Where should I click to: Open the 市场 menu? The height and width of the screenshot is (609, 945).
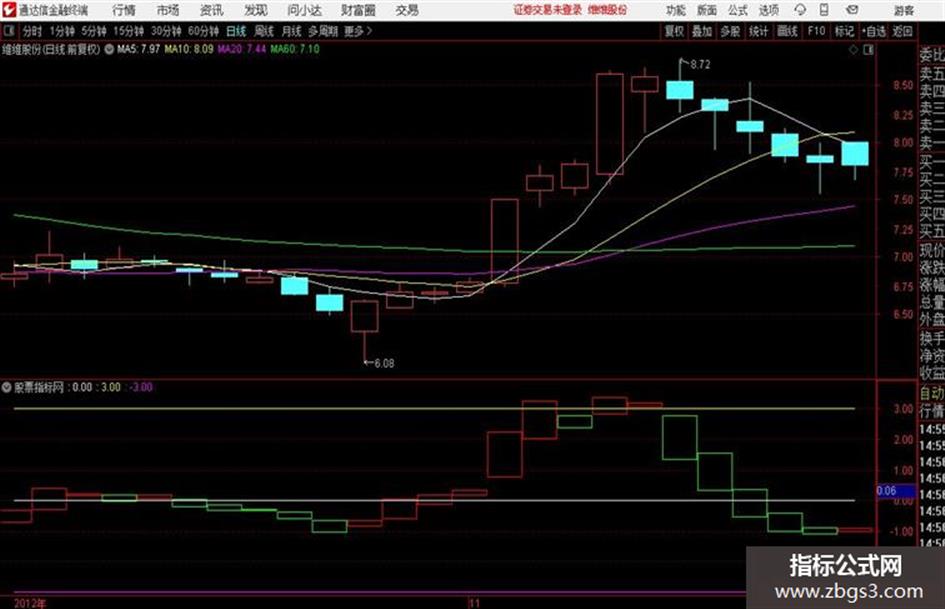tap(168, 10)
